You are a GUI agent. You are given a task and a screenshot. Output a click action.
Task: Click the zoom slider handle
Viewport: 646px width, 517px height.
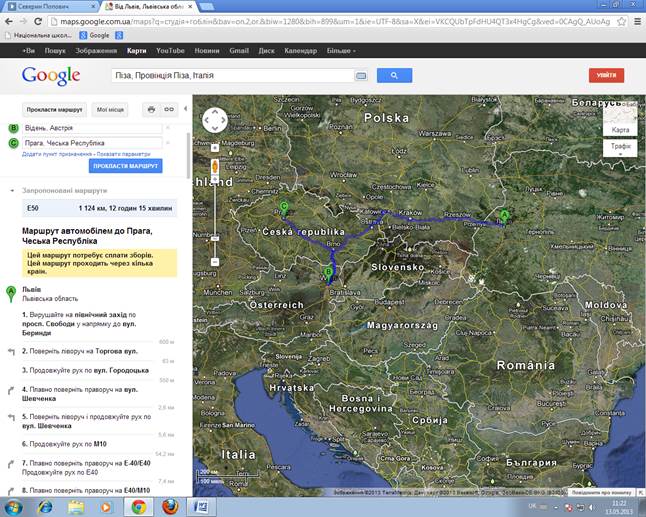tap(215, 239)
